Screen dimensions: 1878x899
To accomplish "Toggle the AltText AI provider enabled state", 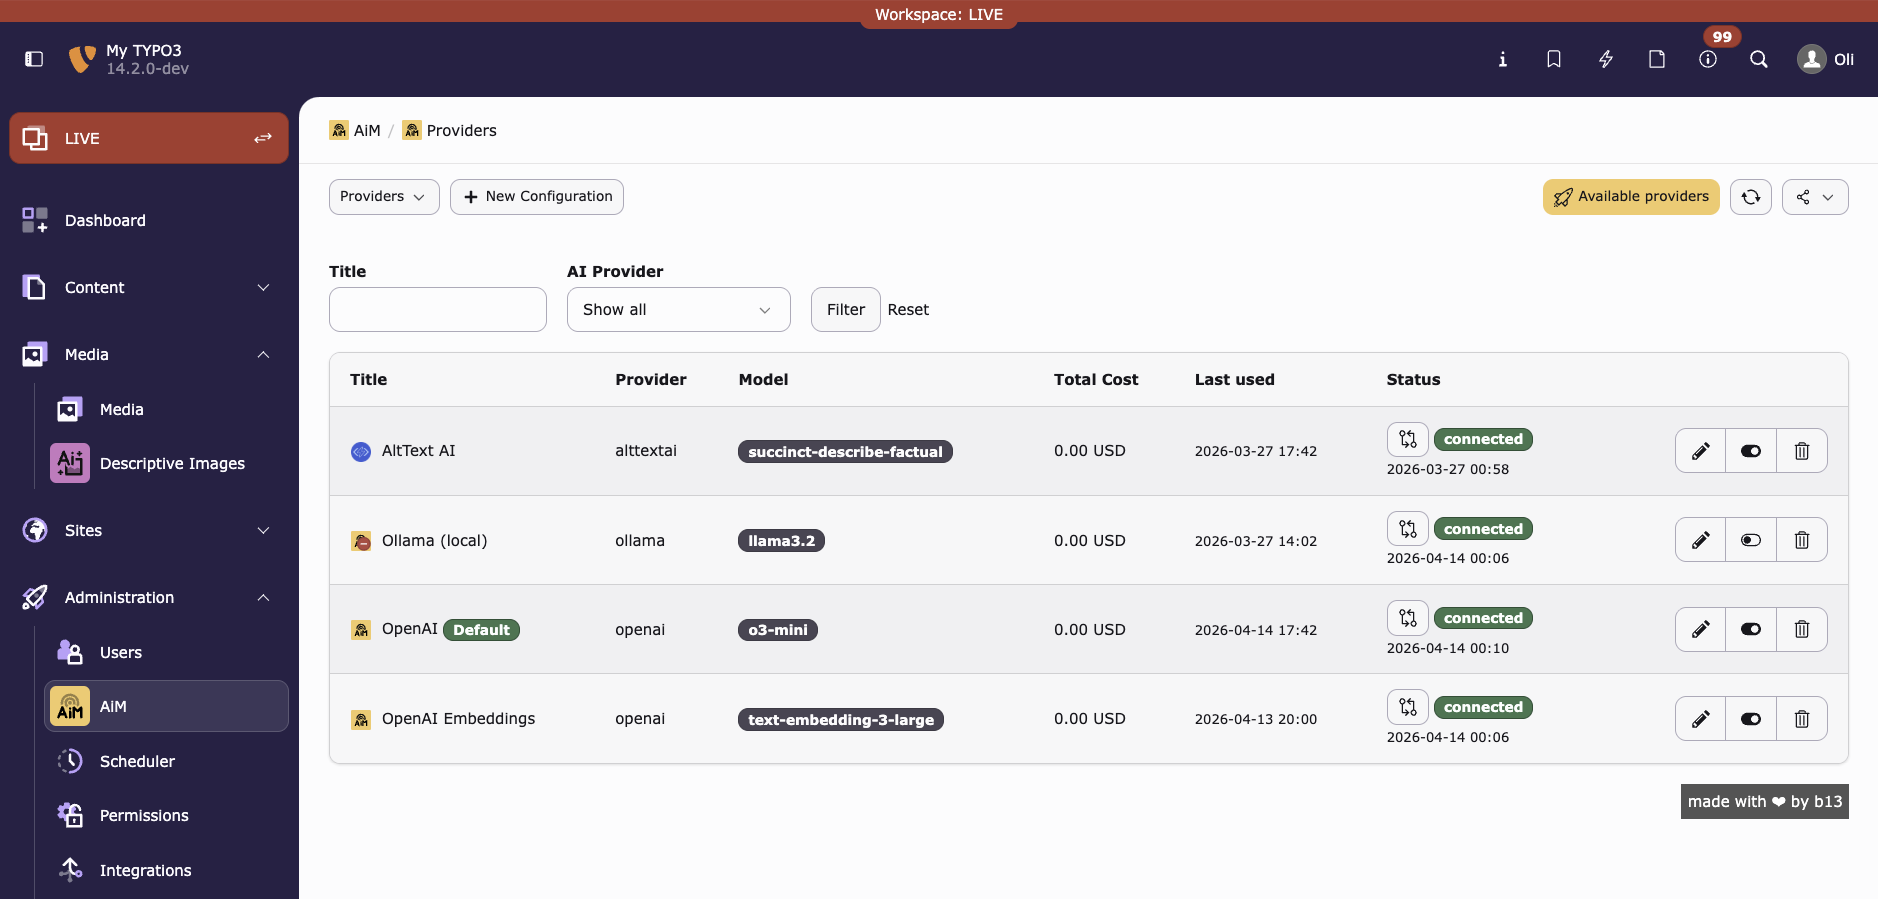I will (1750, 451).
